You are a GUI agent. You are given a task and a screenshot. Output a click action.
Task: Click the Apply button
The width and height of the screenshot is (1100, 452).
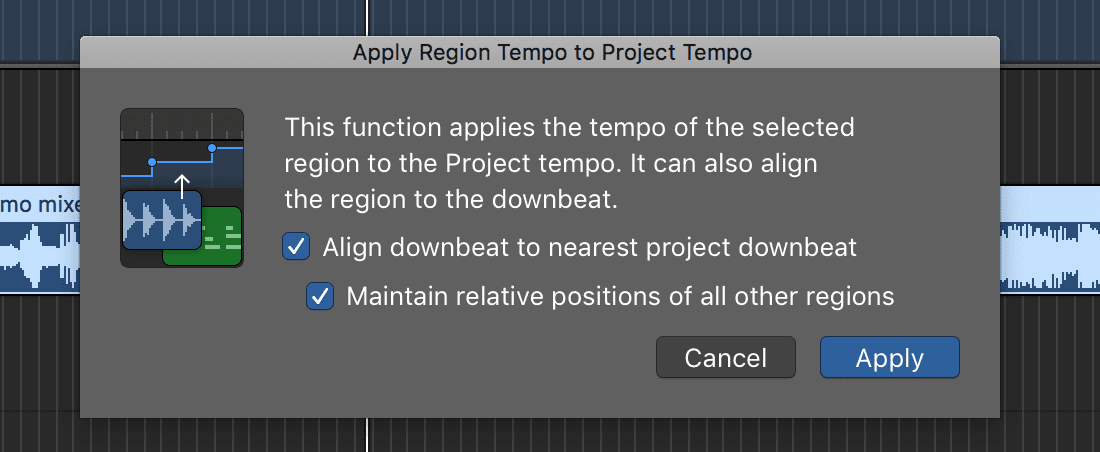890,357
